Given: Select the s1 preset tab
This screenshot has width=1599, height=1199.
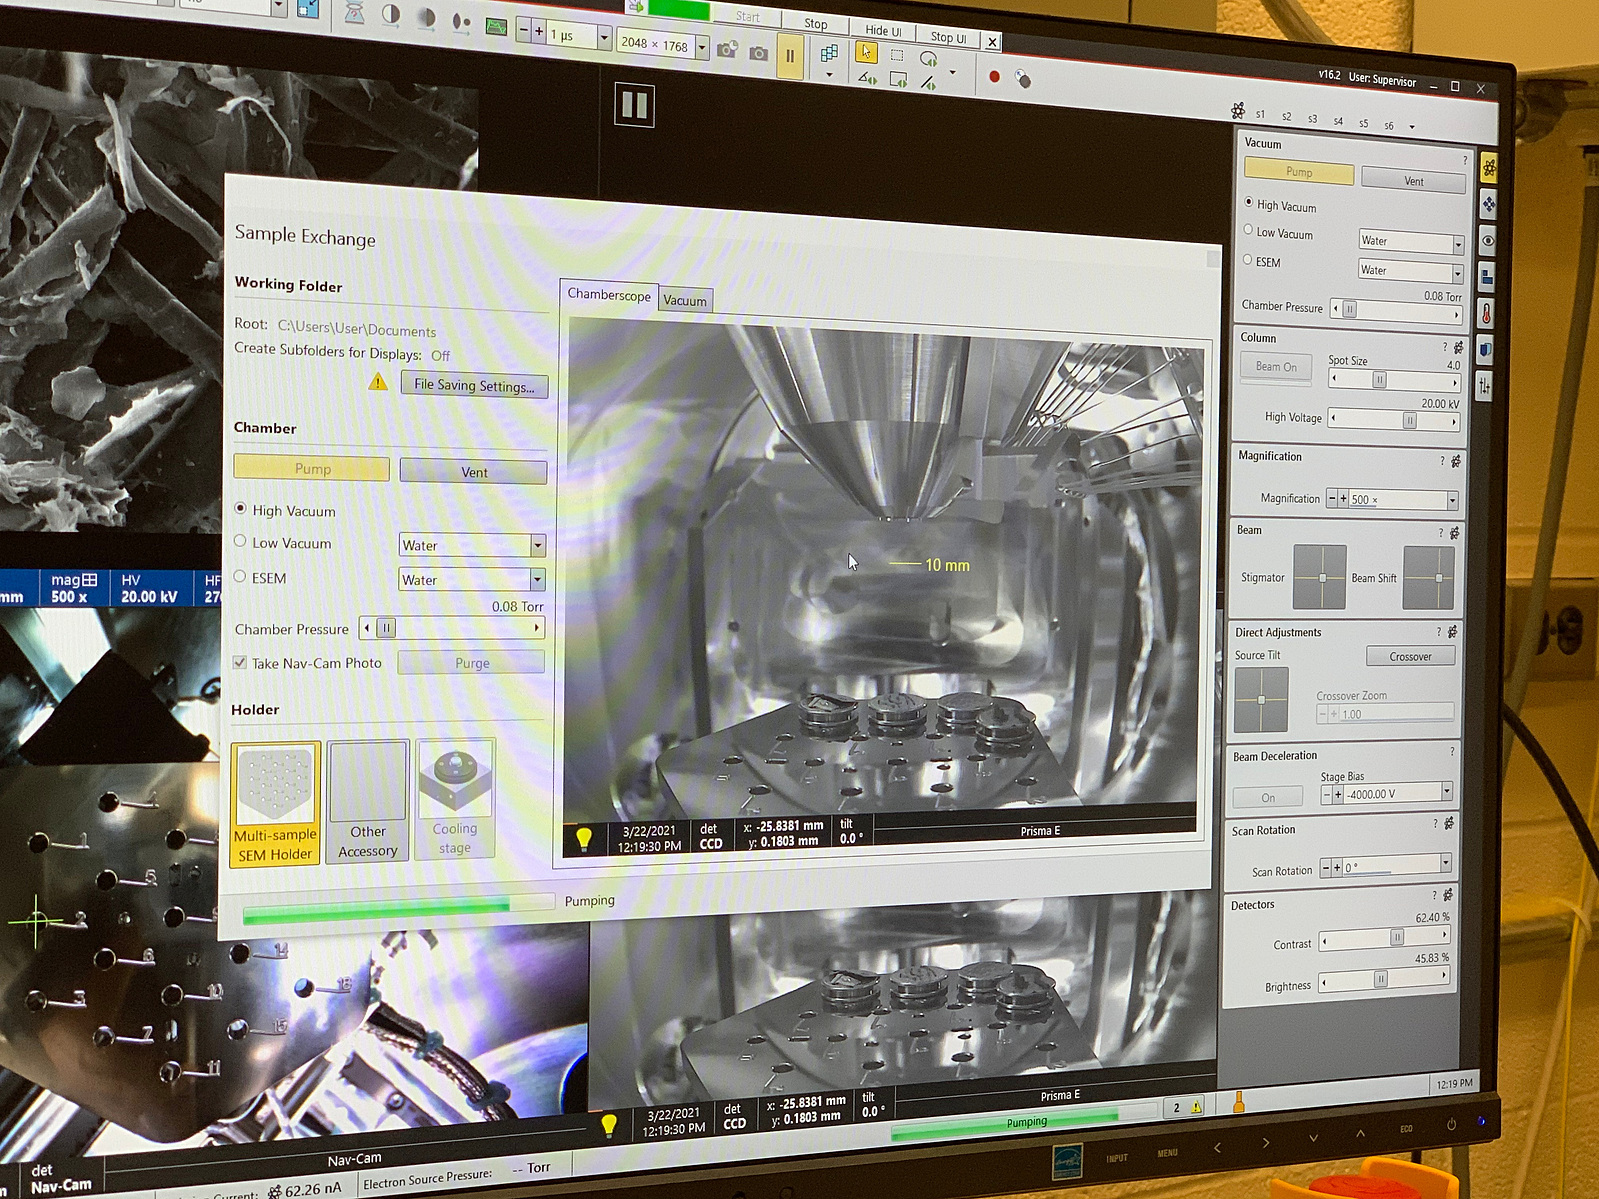Looking at the screenshot, I should pyautogui.click(x=1260, y=114).
